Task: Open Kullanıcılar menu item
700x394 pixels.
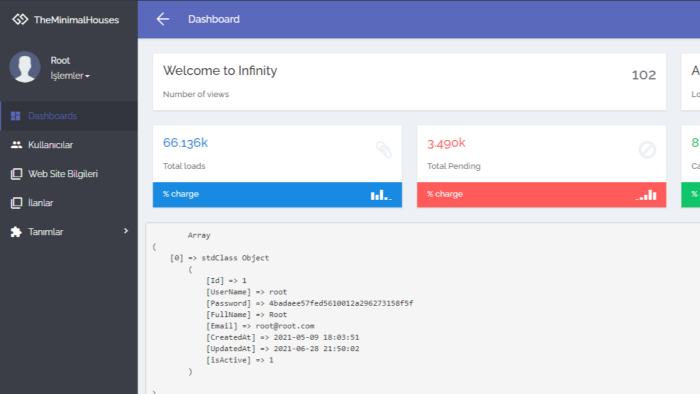Action: 69,145
